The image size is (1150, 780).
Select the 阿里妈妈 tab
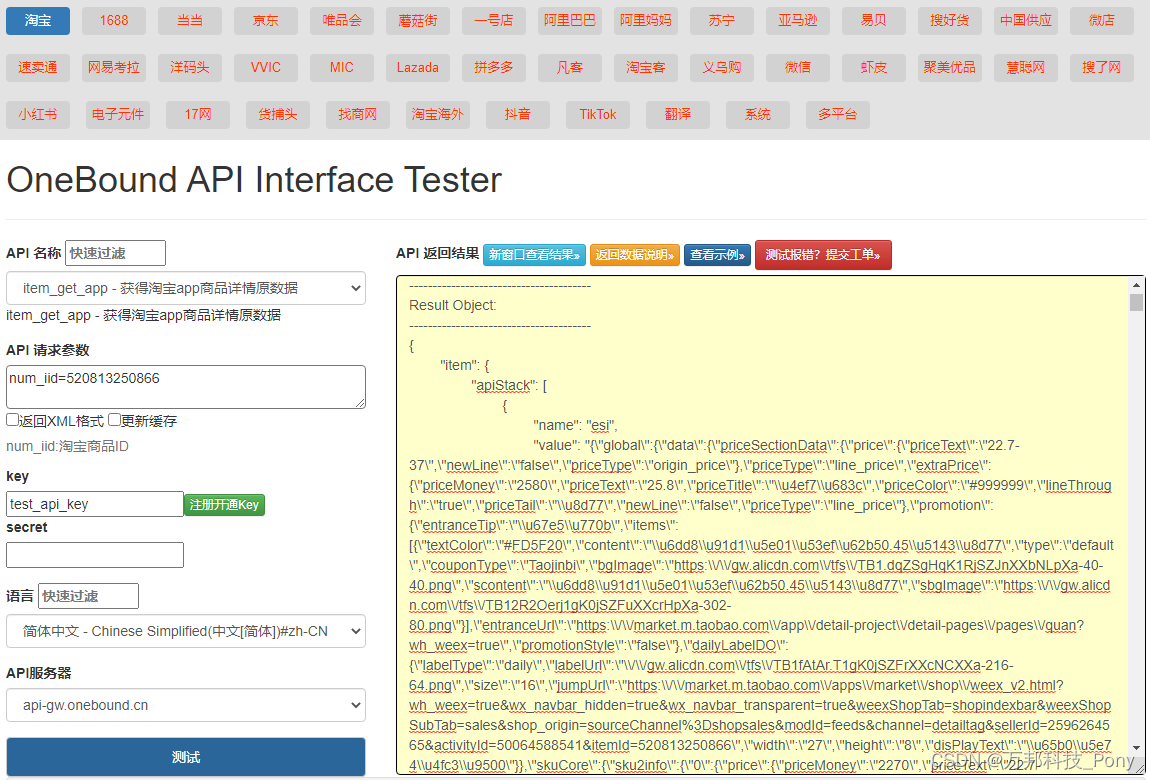tap(645, 21)
